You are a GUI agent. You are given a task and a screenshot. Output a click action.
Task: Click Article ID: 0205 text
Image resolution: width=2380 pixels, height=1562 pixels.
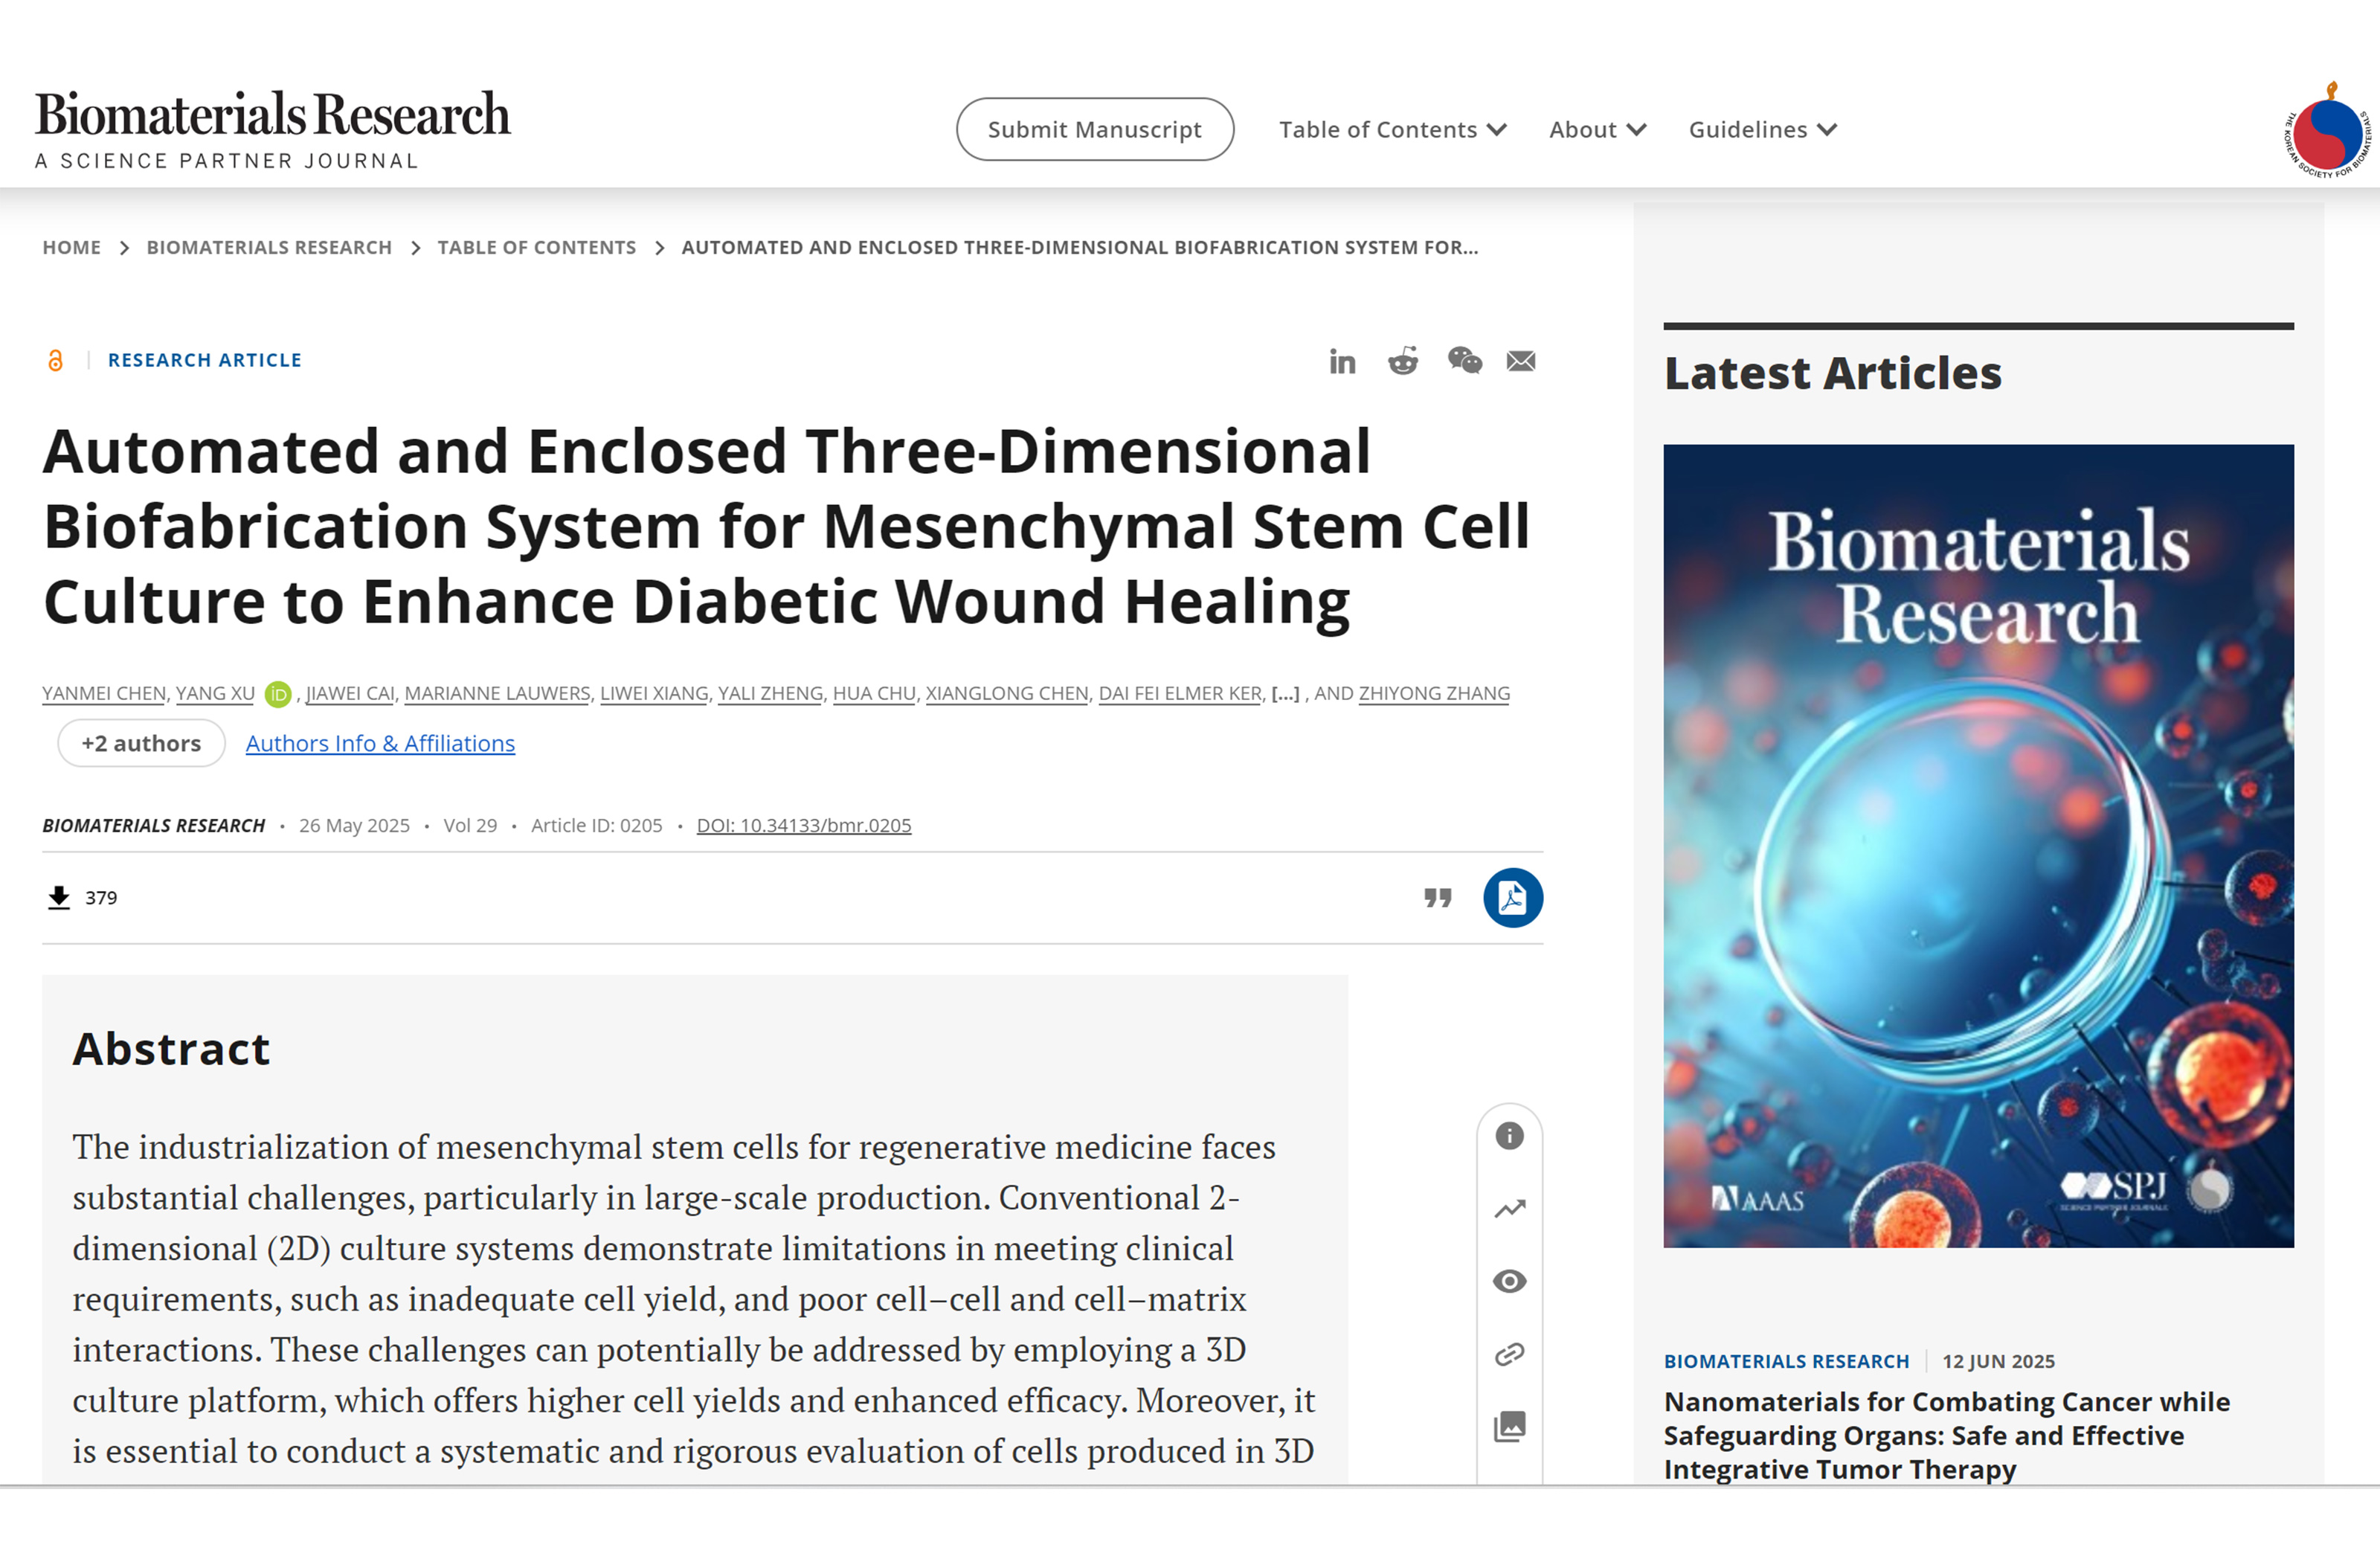597,825
